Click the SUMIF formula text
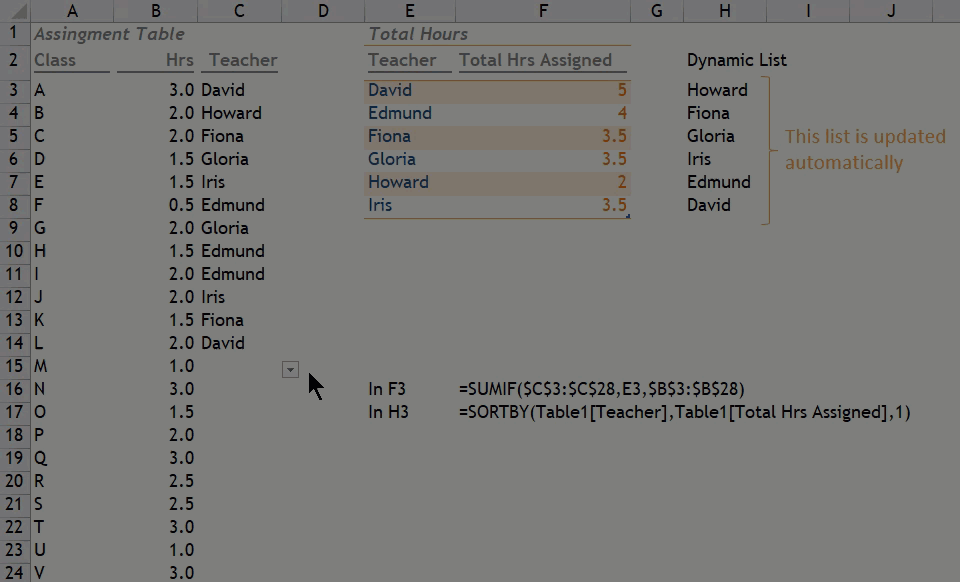Image resolution: width=960 pixels, height=582 pixels. 601,389
